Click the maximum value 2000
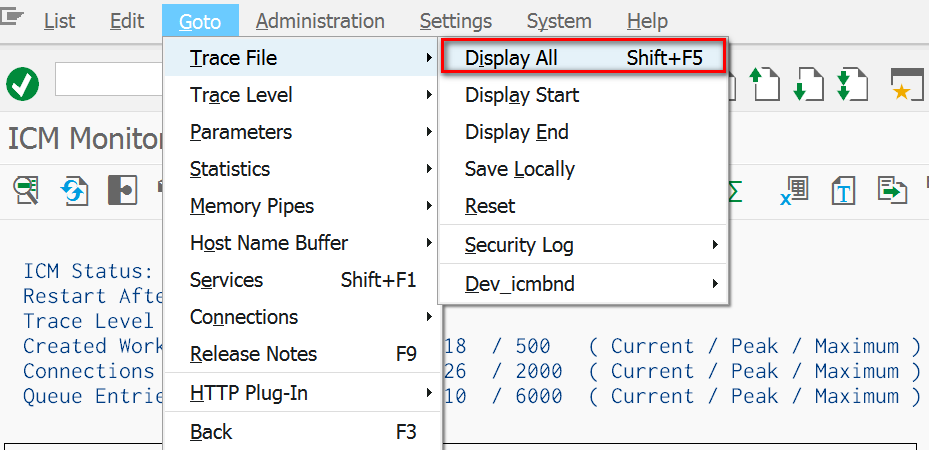Screen dimensions: 929x450 point(539,371)
